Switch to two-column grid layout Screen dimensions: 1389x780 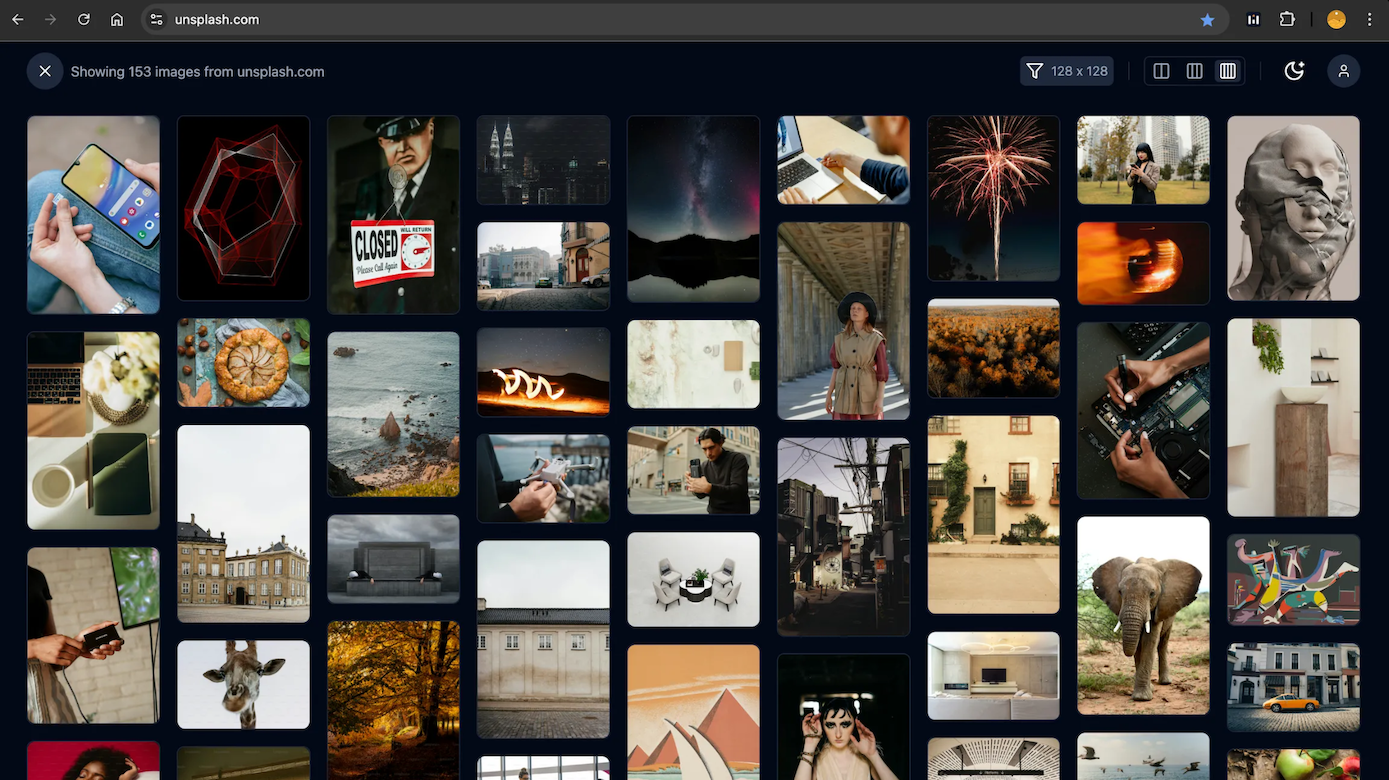1161,71
